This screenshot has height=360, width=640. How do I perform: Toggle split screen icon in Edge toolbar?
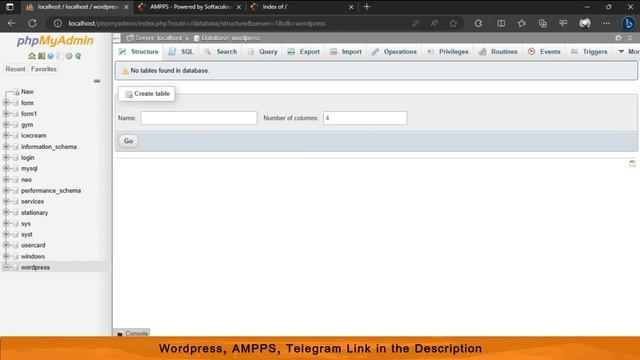point(501,23)
